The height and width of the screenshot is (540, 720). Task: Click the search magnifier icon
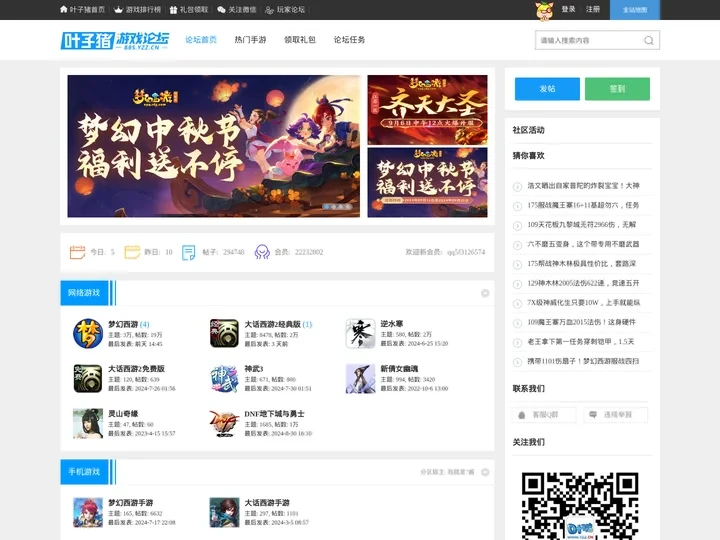tap(648, 40)
